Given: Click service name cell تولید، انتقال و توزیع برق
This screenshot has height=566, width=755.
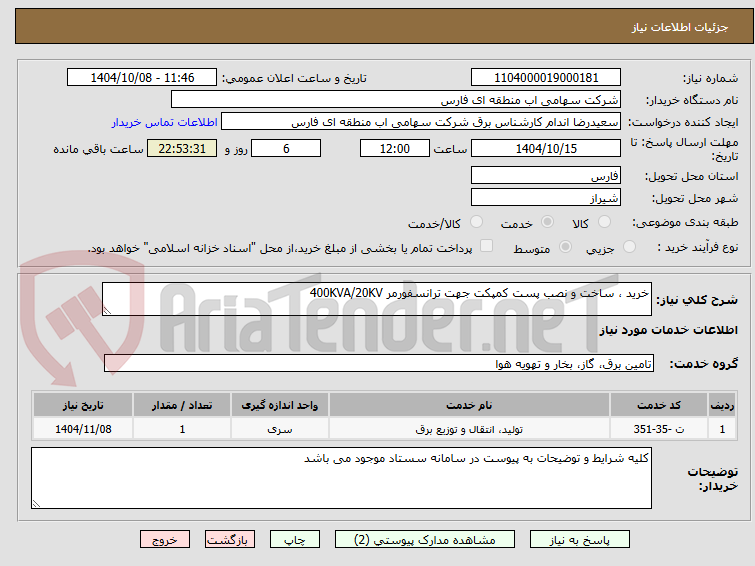Looking at the screenshot, I should [x=469, y=429].
